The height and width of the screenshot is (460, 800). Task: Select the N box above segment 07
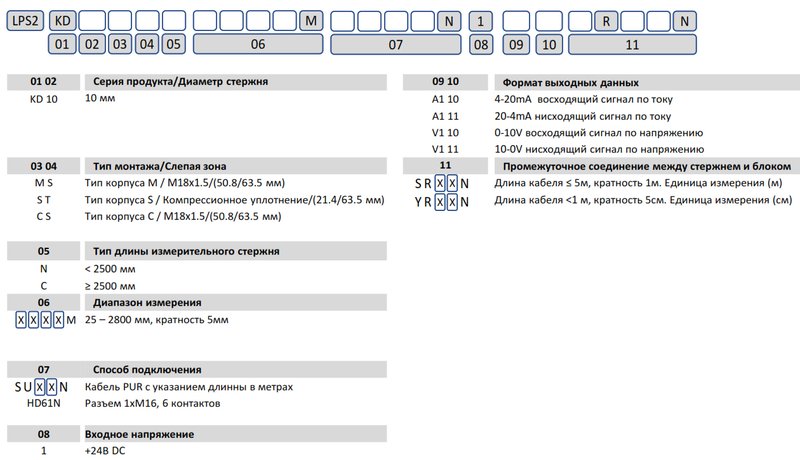(449, 21)
